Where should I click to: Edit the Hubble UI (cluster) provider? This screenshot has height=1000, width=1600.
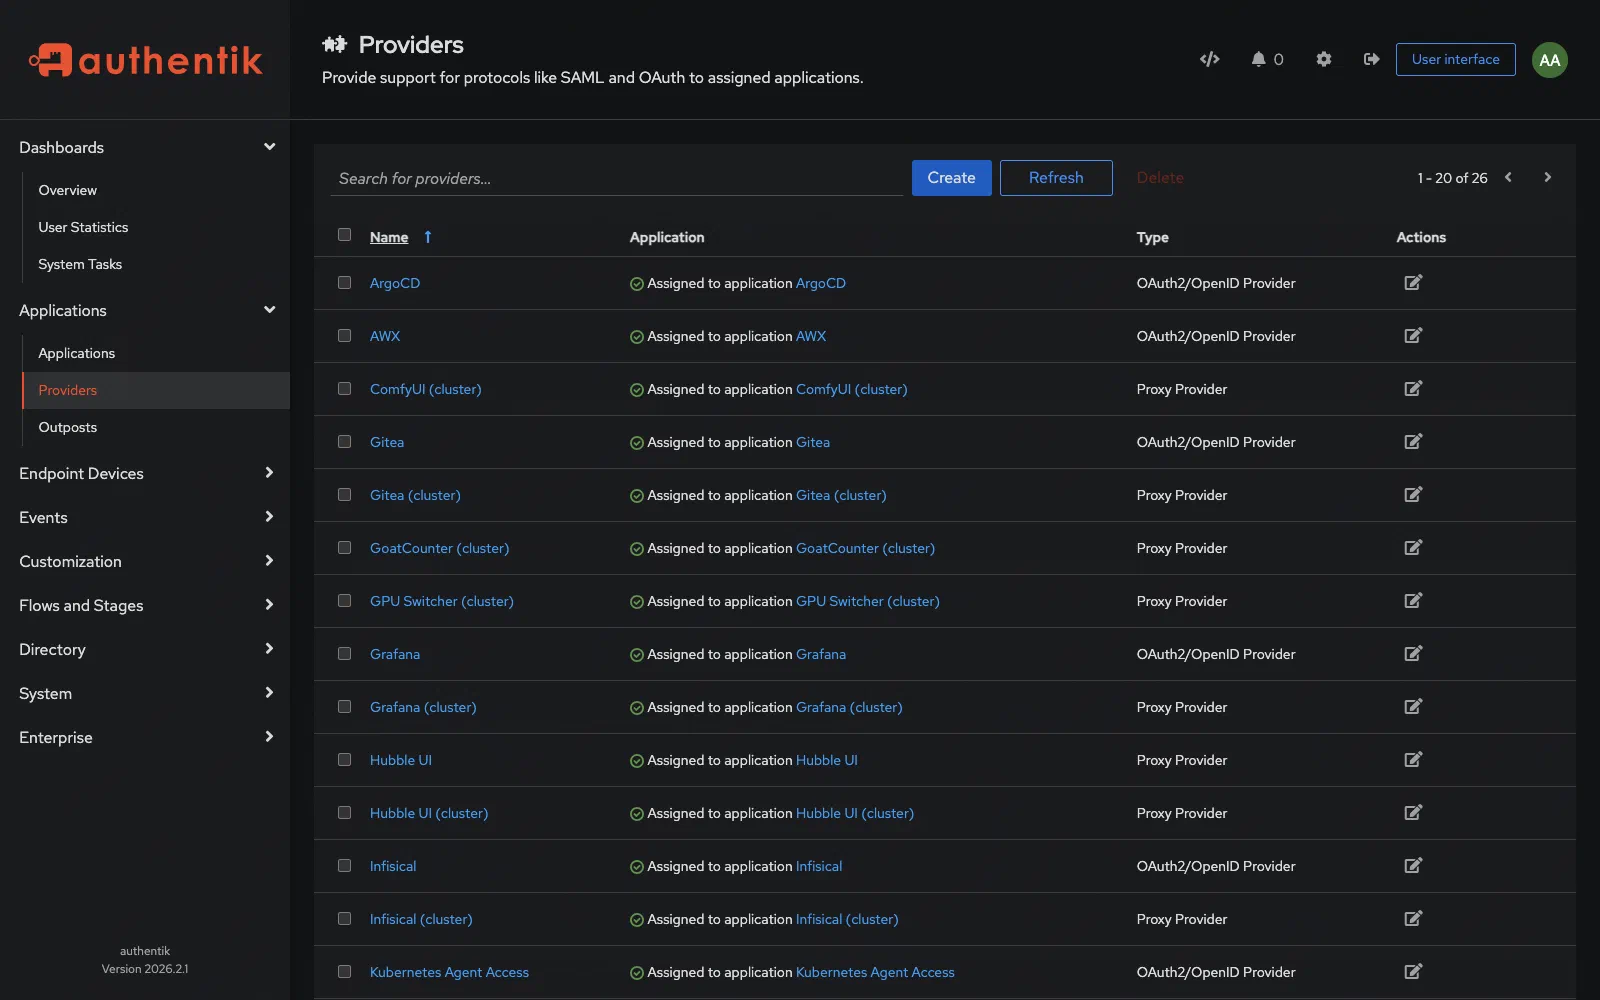click(1413, 813)
